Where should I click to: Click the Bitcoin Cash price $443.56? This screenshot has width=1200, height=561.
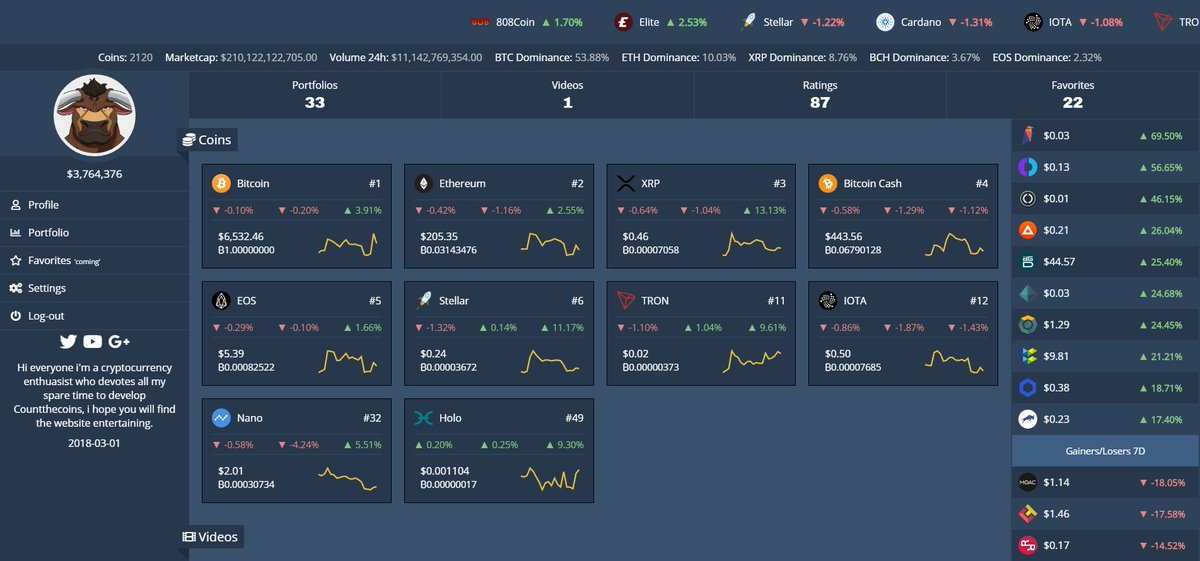click(843, 236)
